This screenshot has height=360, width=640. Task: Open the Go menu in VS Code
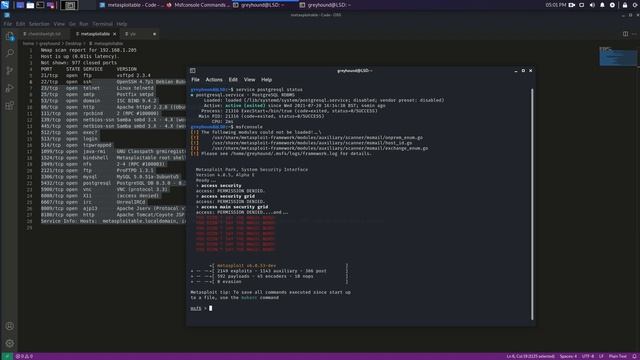pyautogui.click(x=72, y=24)
